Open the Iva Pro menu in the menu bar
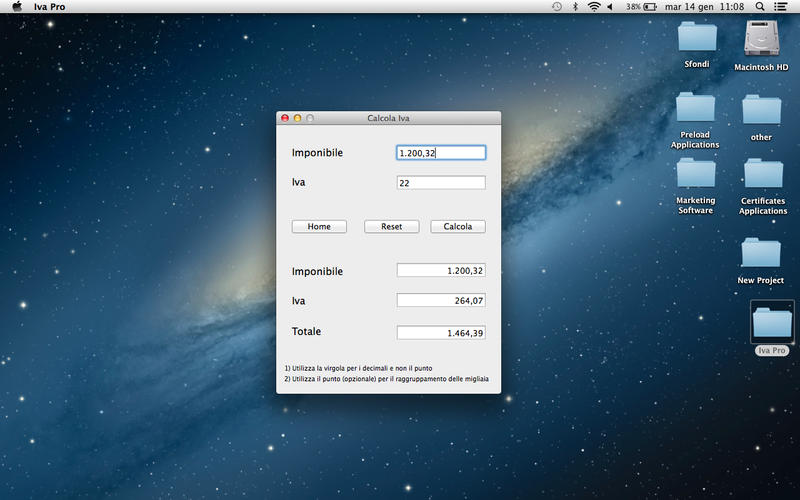 (50, 7)
